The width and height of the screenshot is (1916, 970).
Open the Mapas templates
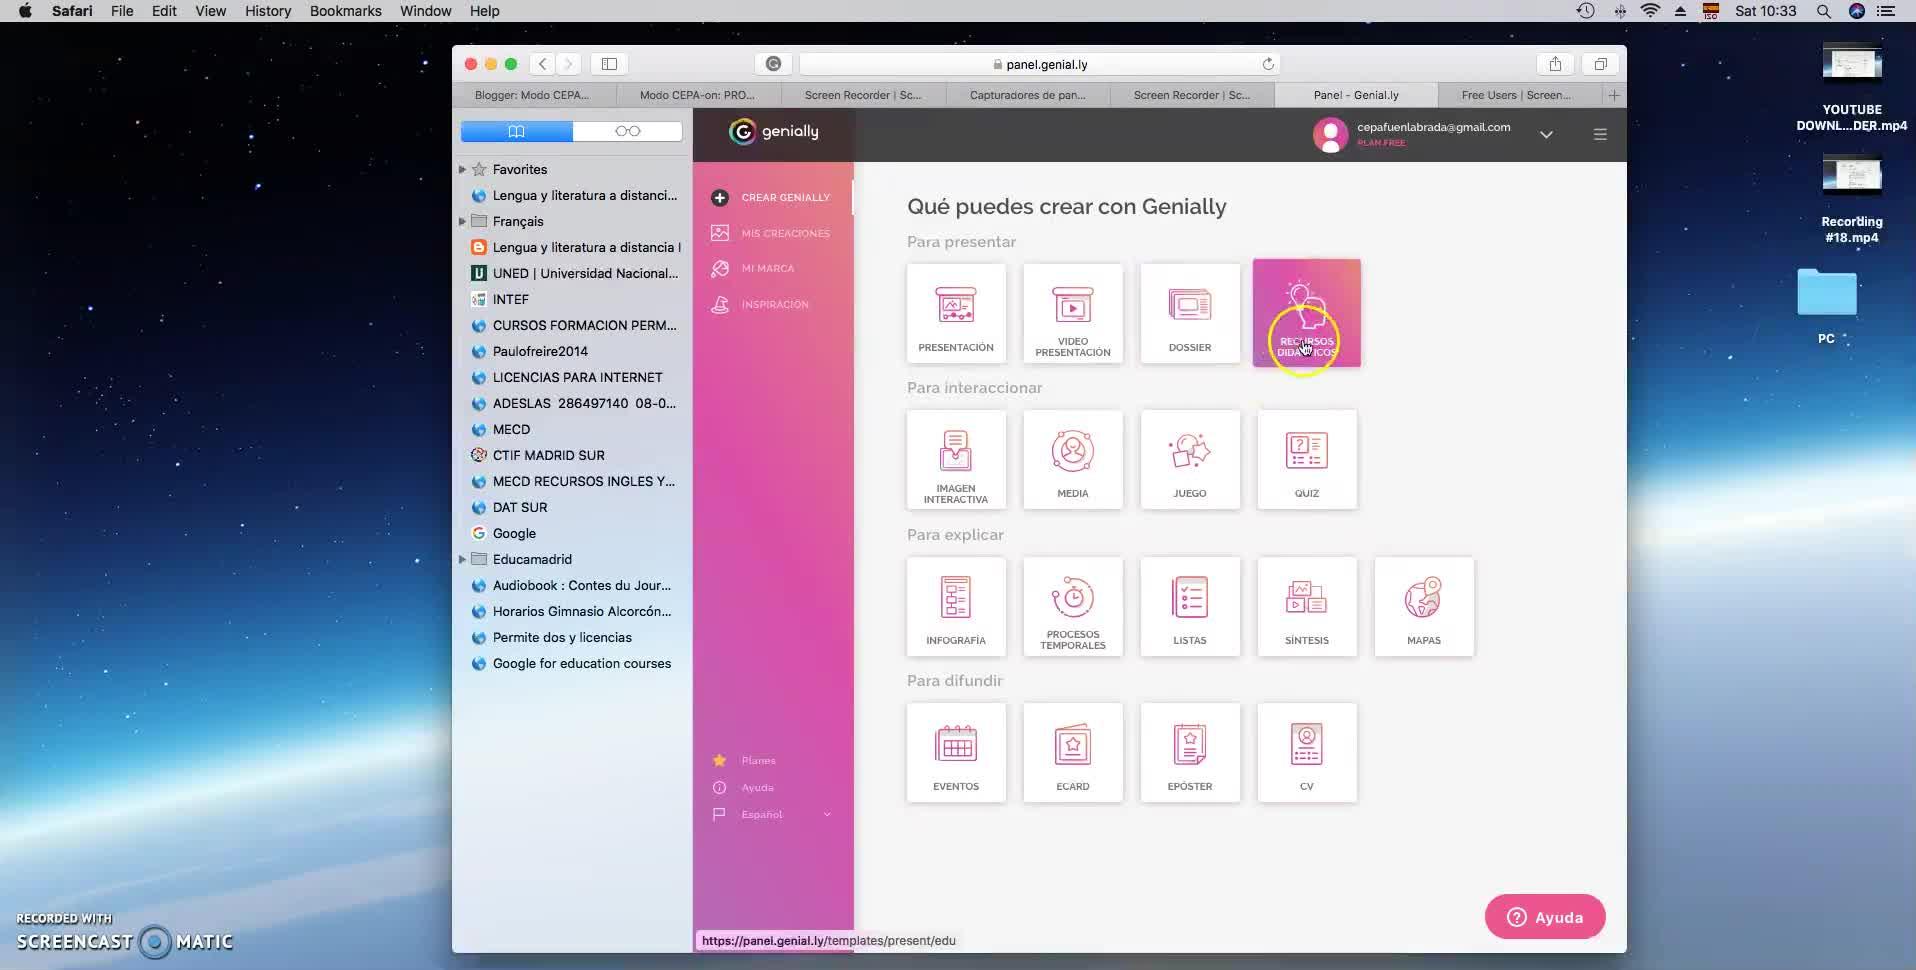(1424, 607)
